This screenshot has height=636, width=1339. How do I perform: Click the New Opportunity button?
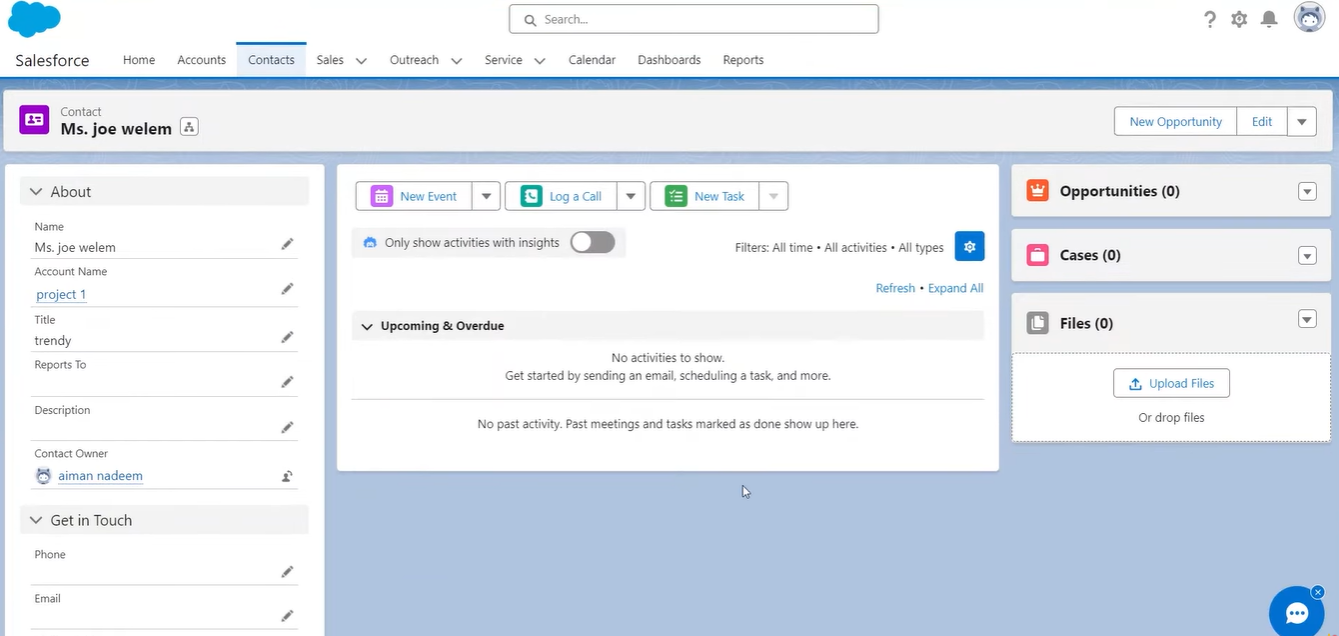click(x=1174, y=120)
